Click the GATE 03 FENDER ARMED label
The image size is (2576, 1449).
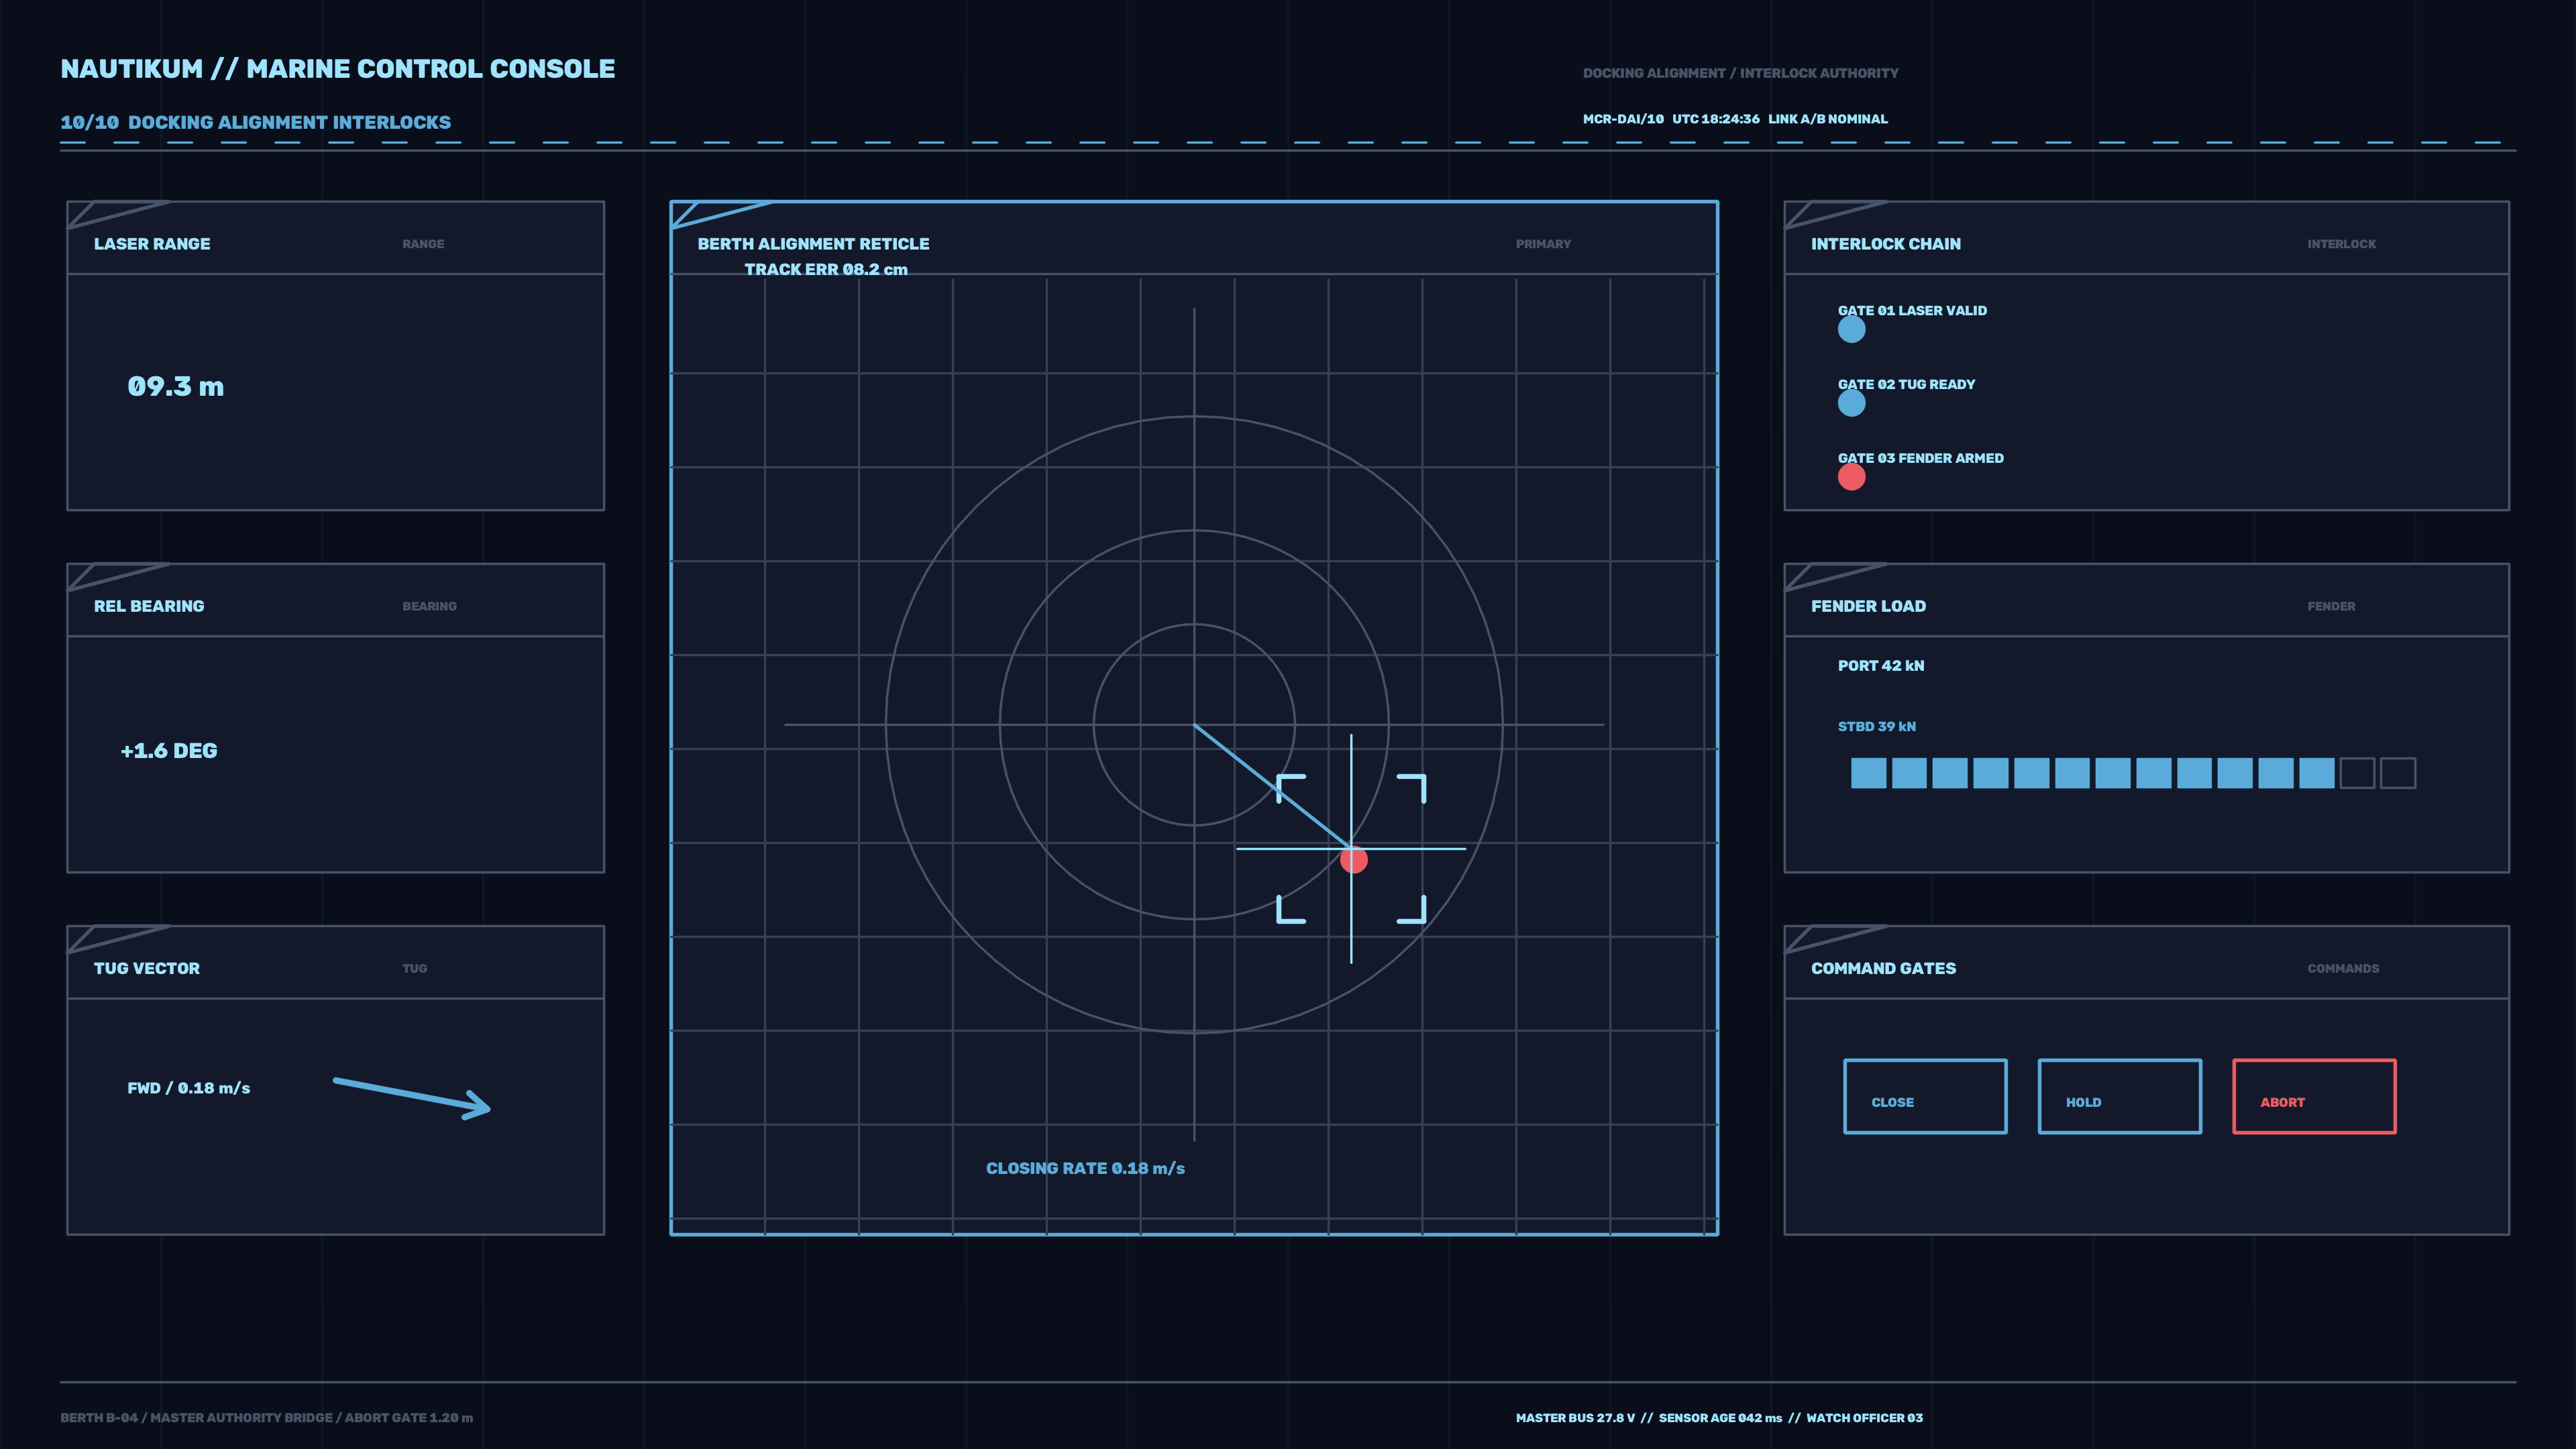click(1921, 459)
